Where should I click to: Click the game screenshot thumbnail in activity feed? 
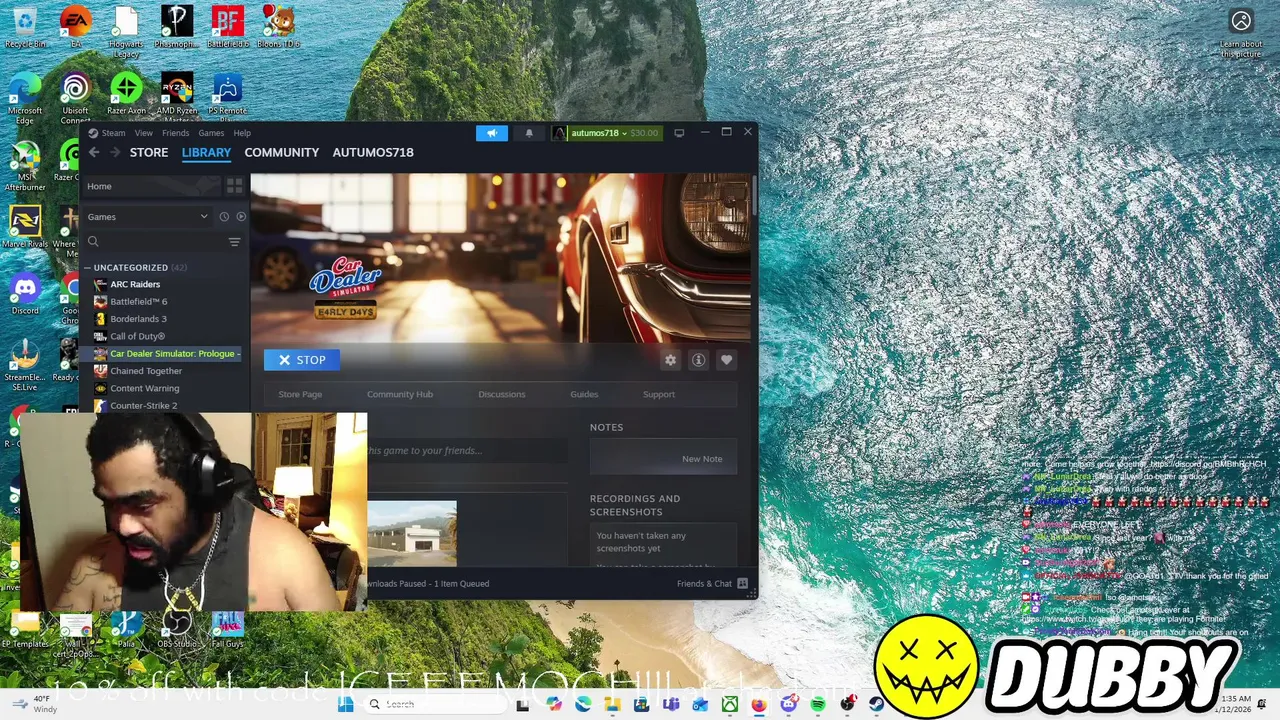click(x=412, y=534)
